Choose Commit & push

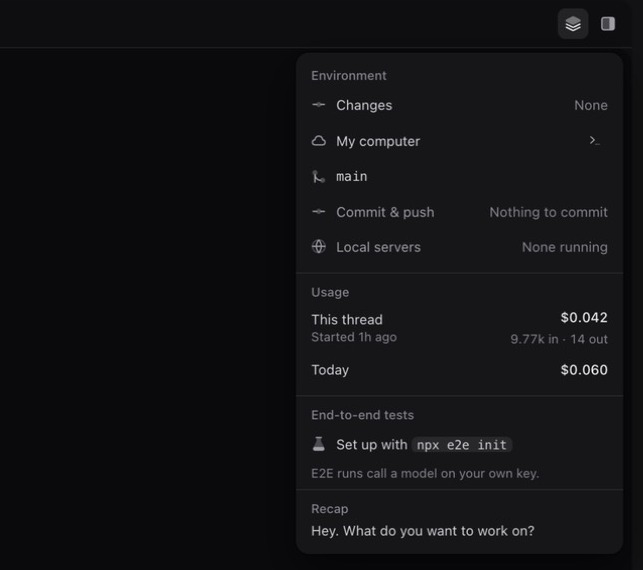point(459,212)
